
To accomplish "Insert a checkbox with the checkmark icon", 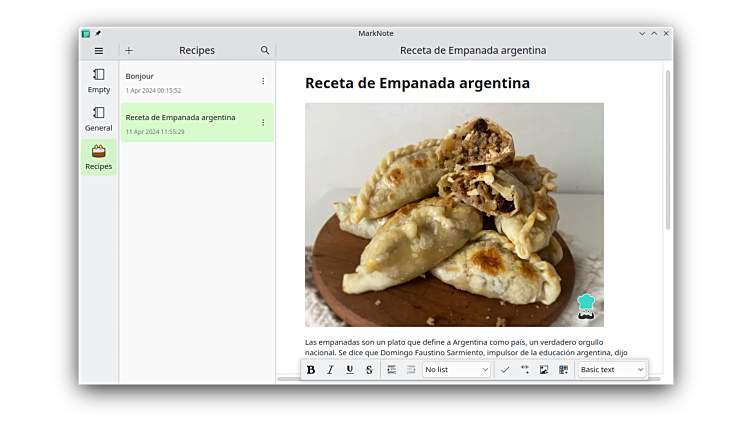I will [505, 370].
